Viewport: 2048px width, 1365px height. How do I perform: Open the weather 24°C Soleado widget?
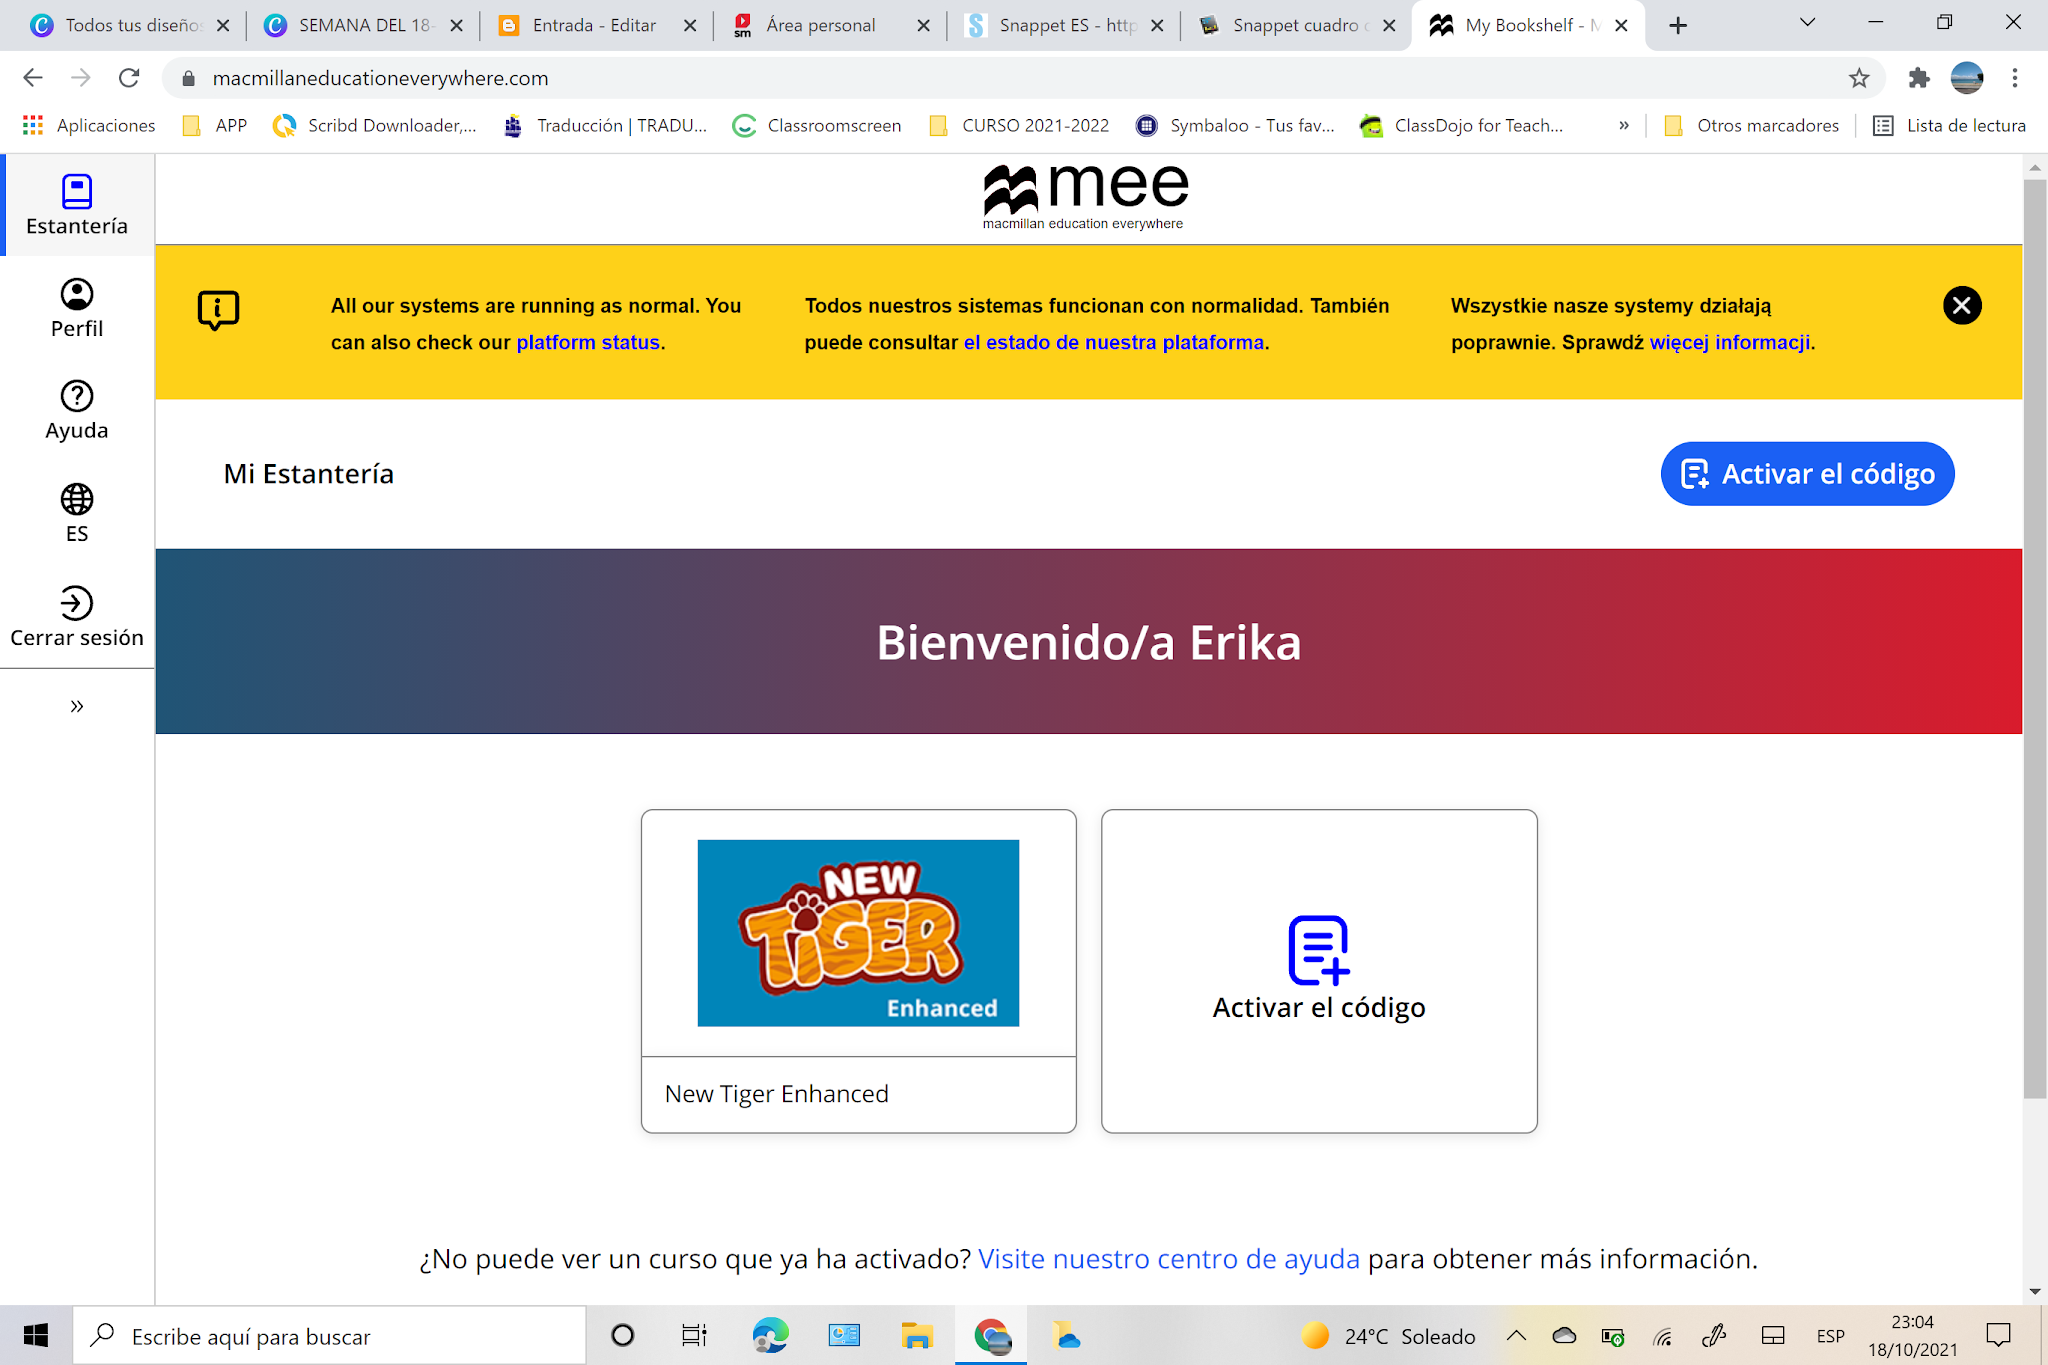[1389, 1336]
